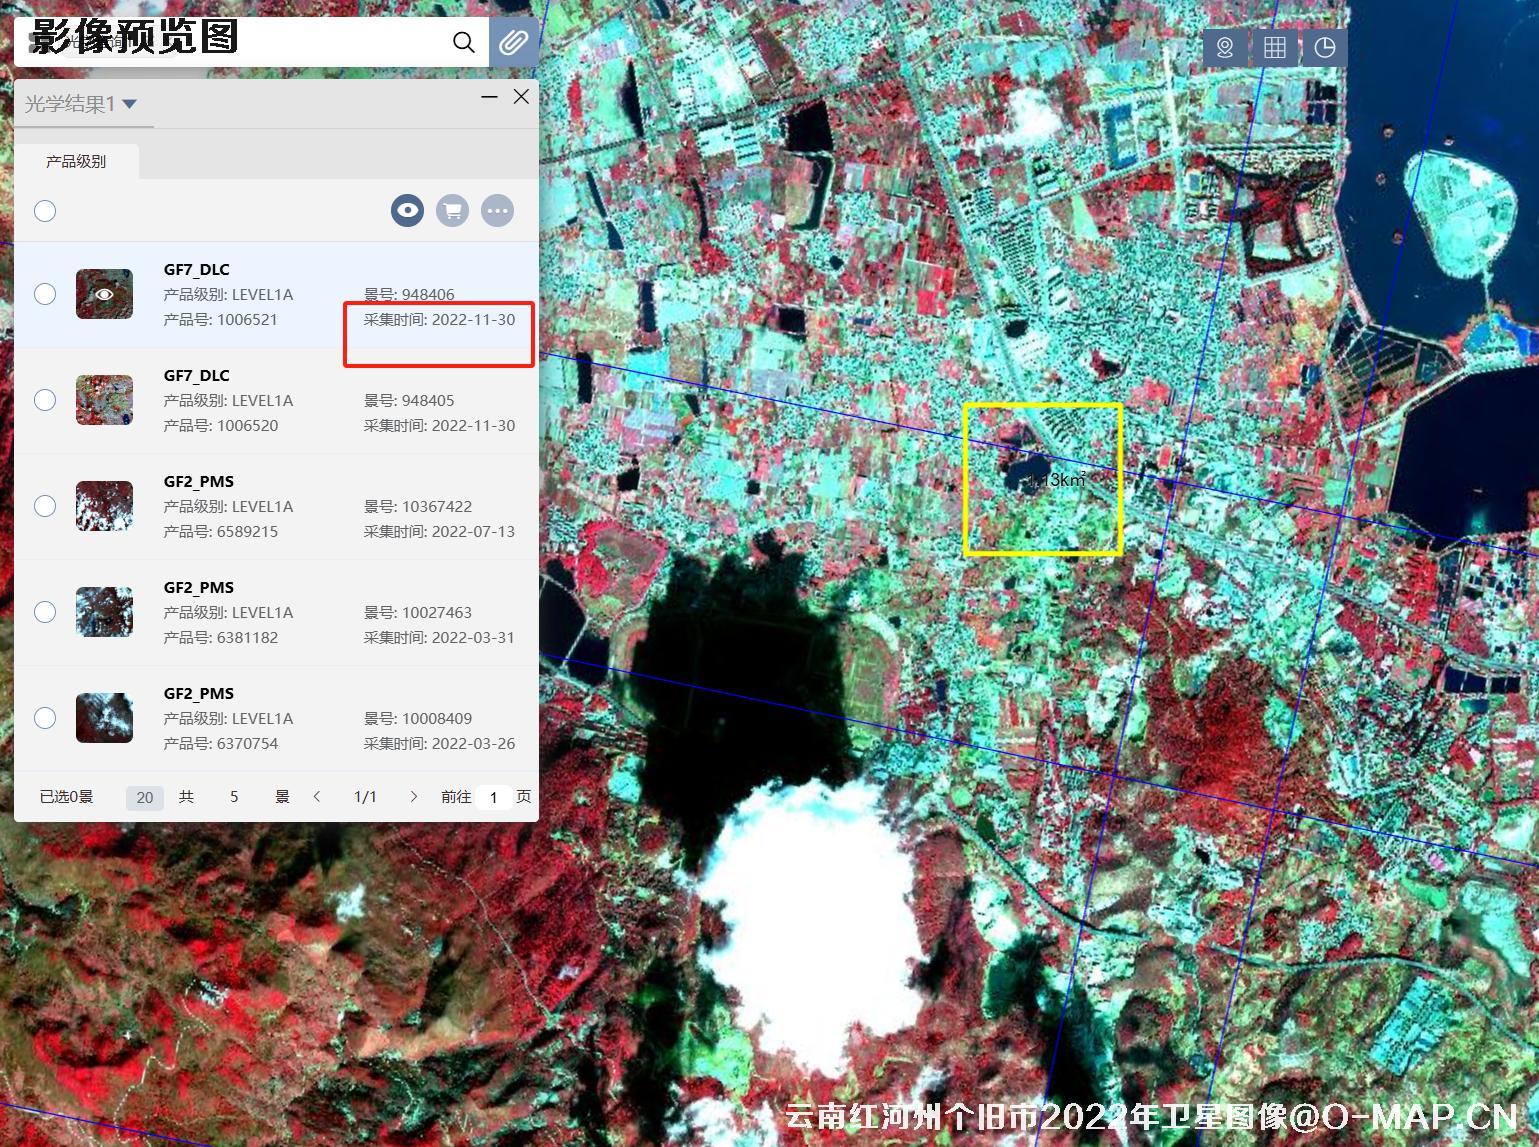Select the location marker map tool

[1224, 46]
